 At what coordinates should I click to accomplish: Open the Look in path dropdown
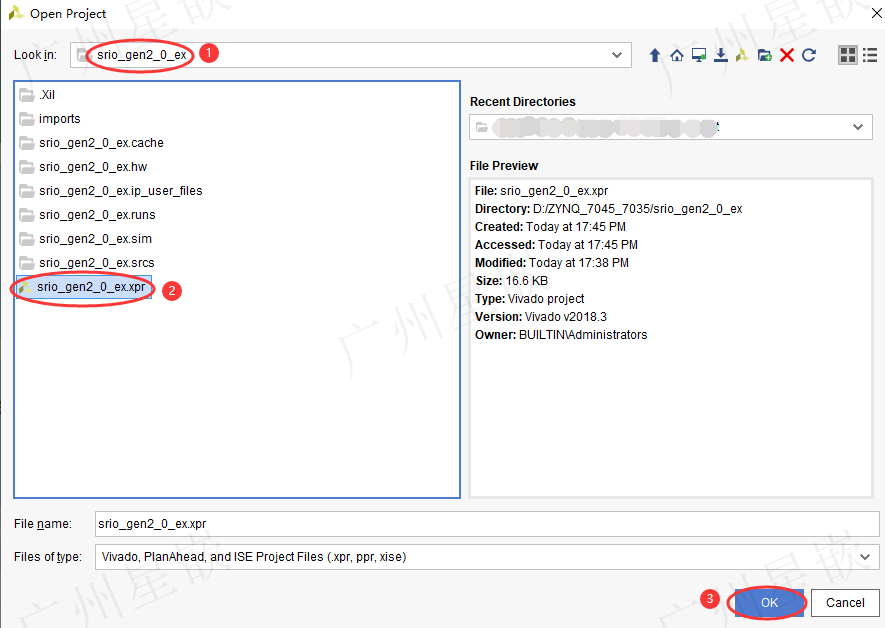point(617,55)
